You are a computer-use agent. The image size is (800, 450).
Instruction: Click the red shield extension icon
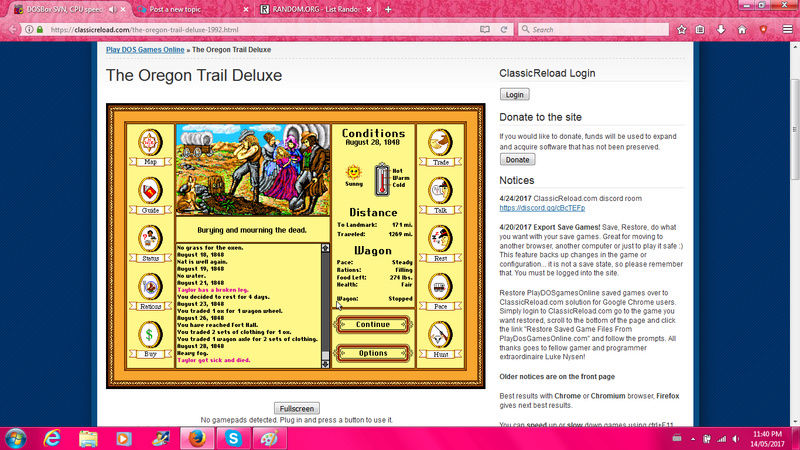click(x=763, y=30)
